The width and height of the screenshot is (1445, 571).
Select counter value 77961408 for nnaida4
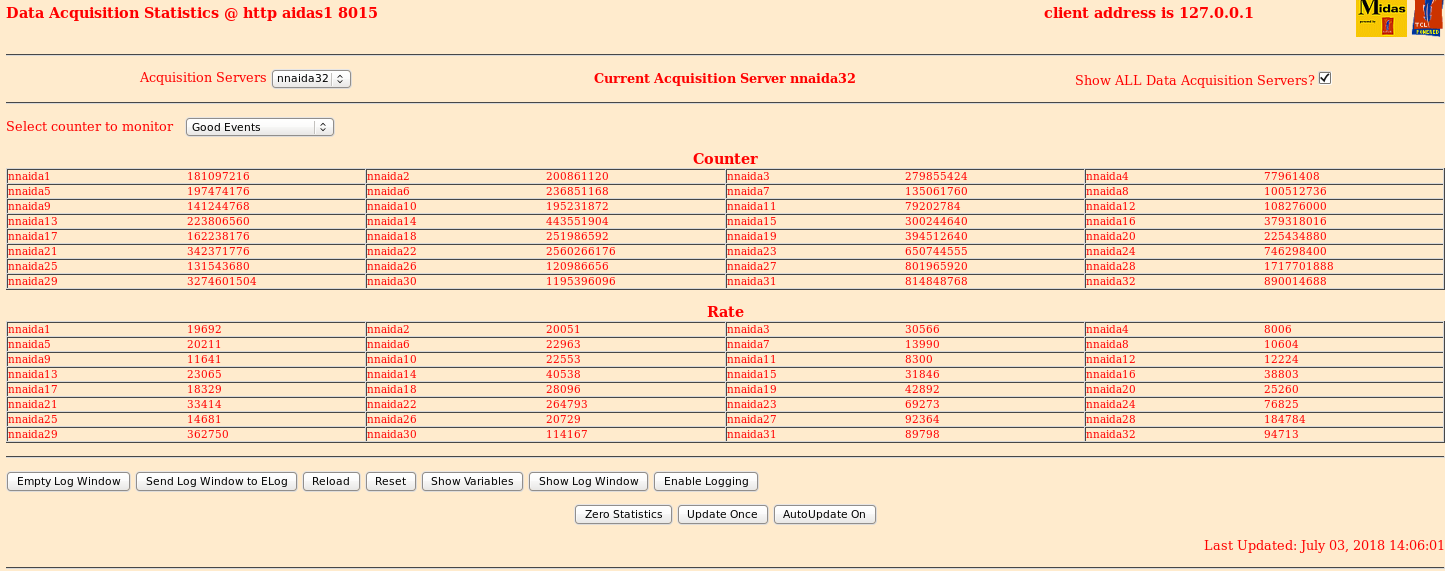pos(1292,176)
